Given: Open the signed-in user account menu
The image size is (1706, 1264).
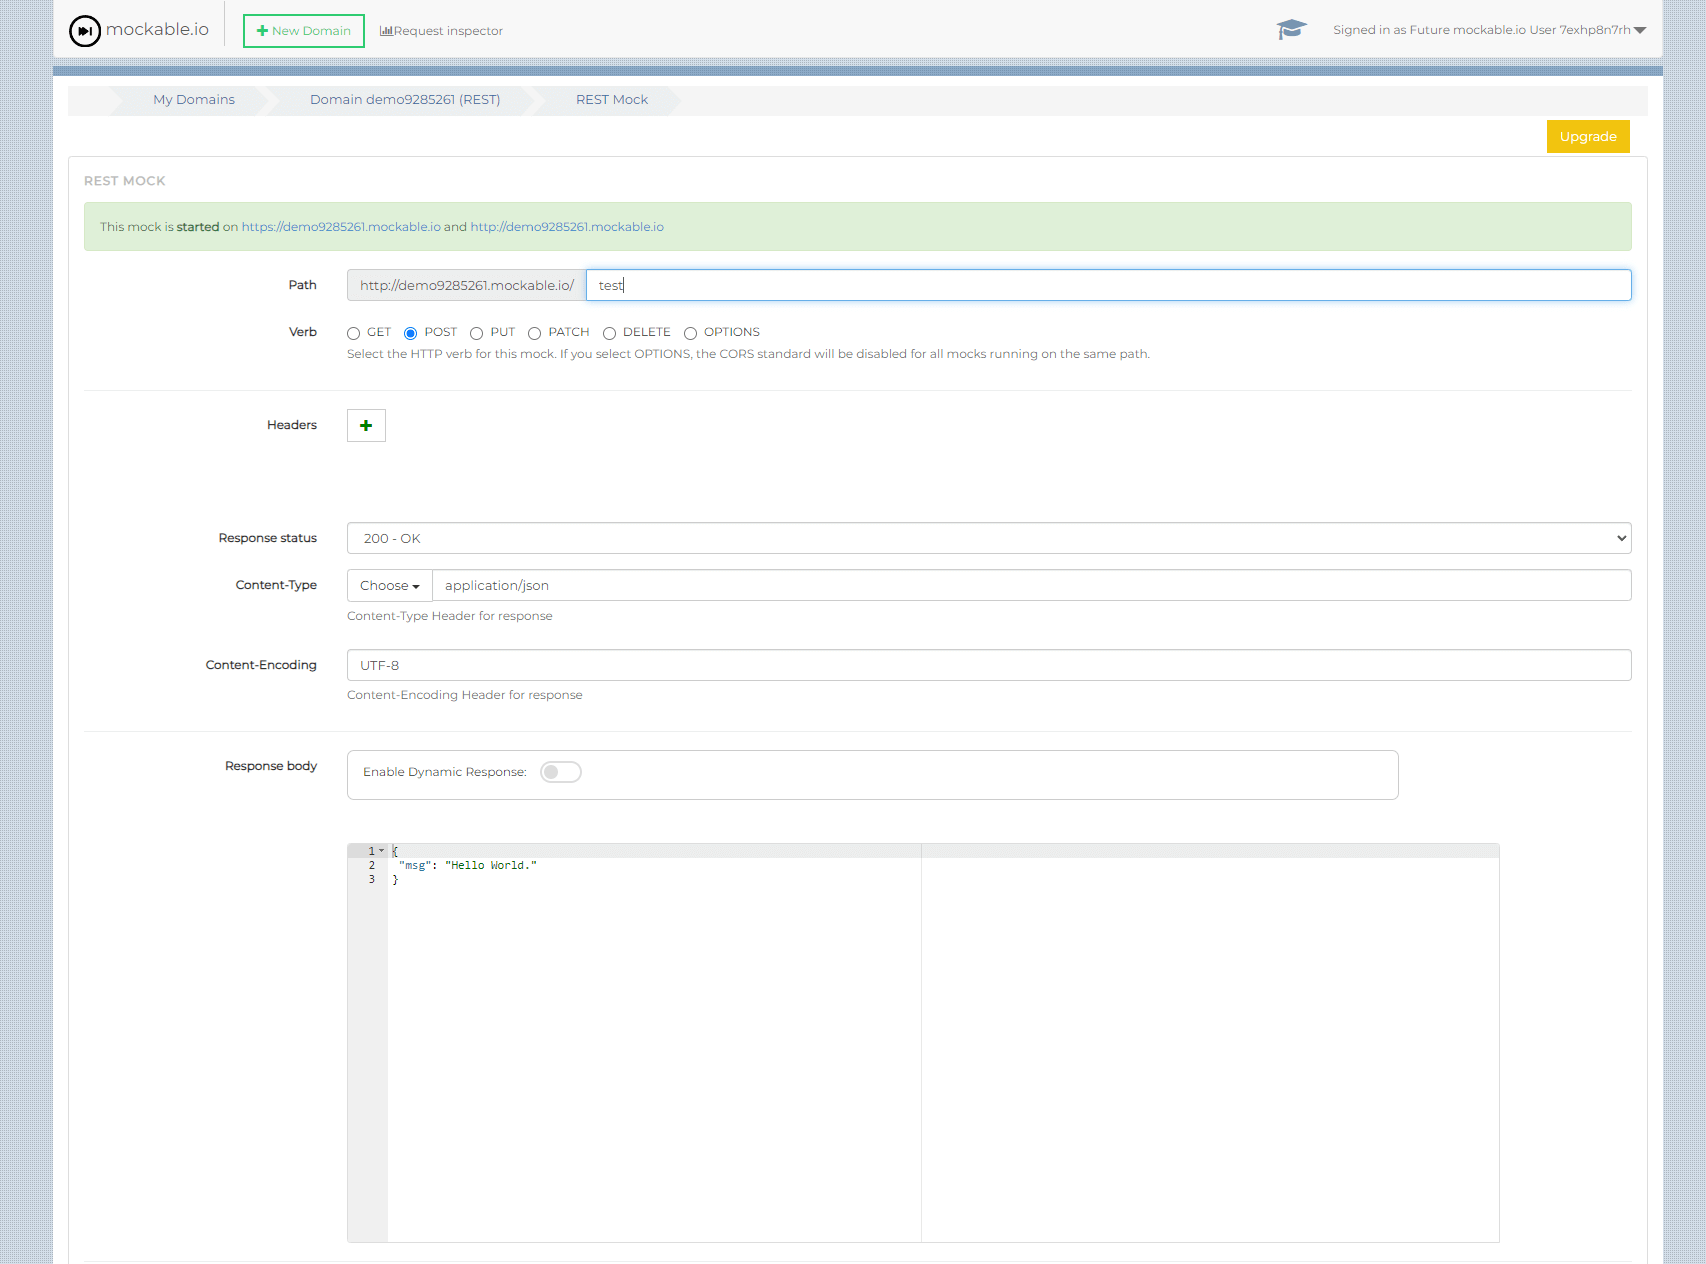Looking at the screenshot, I should click(x=1489, y=30).
